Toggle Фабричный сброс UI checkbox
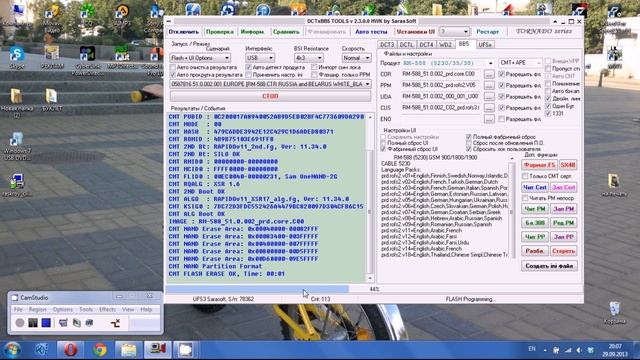The width and height of the screenshot is (640, 360). 383,149
